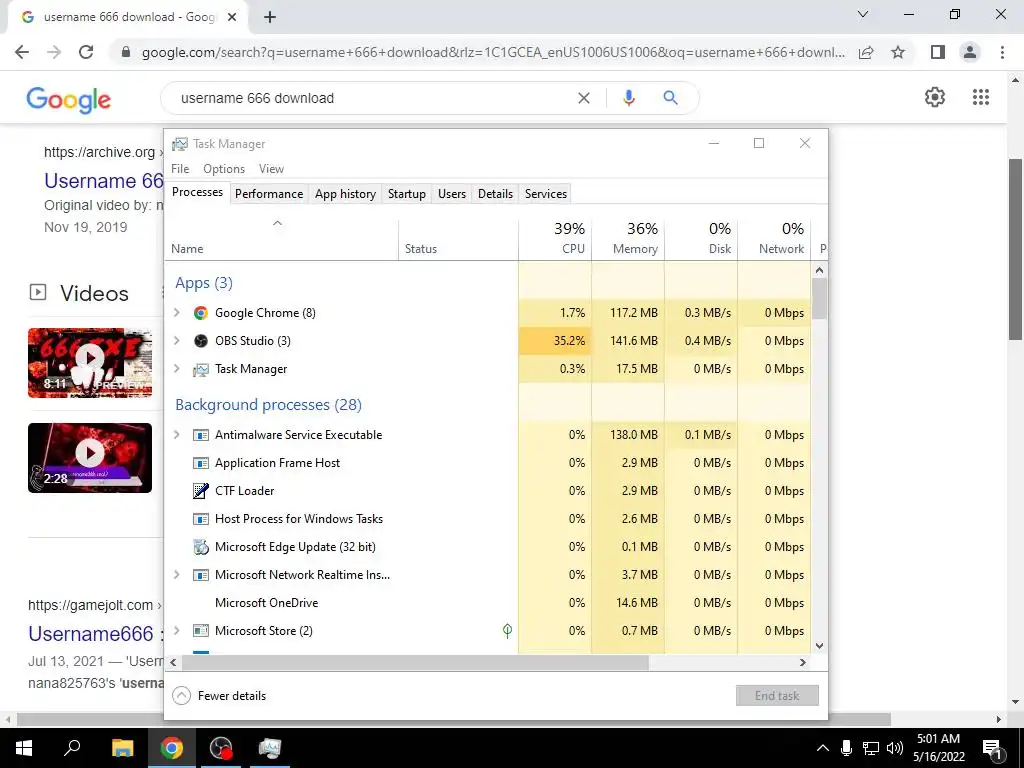Screen dimensions: 1024x768
Task: Click the Microsoft Edge Update icon
Action: [200, 547]
